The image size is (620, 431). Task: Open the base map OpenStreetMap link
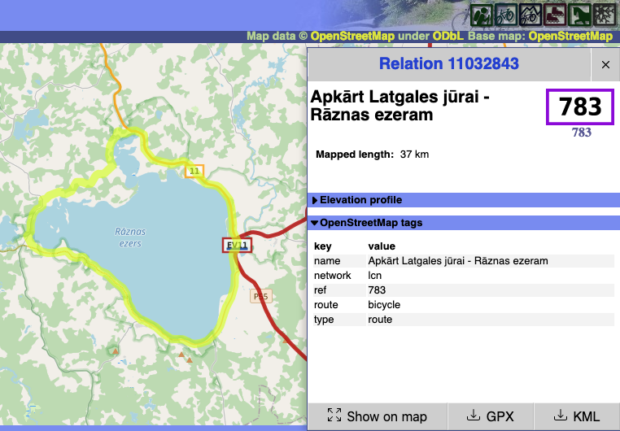tap(570, 36)
